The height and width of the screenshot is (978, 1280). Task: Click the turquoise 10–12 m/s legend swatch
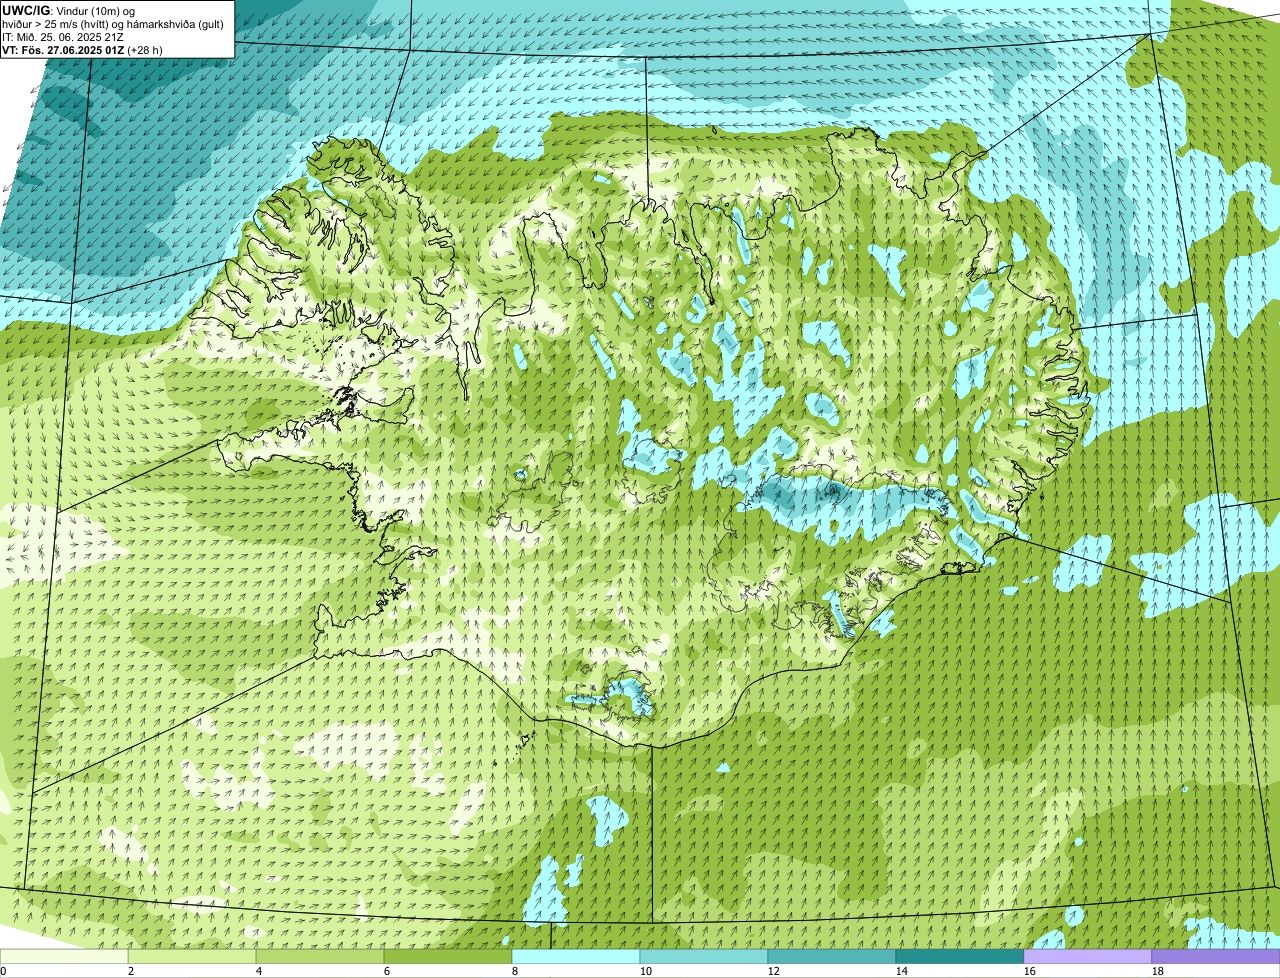pos(704,956)
